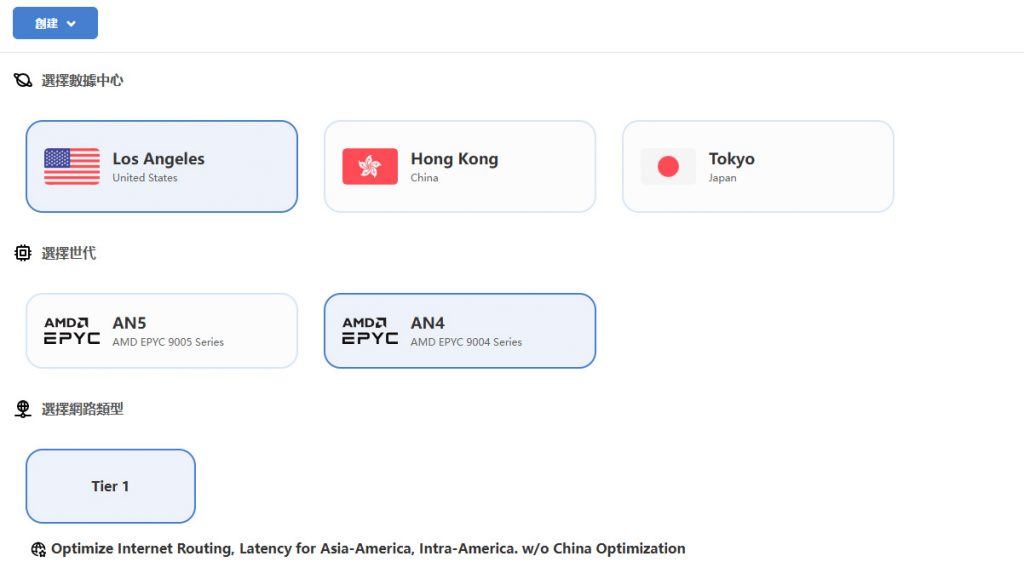Click the AMD EPYC logo on AN4 card
The height and width of the screenshot is (579, 1024).
370,331
